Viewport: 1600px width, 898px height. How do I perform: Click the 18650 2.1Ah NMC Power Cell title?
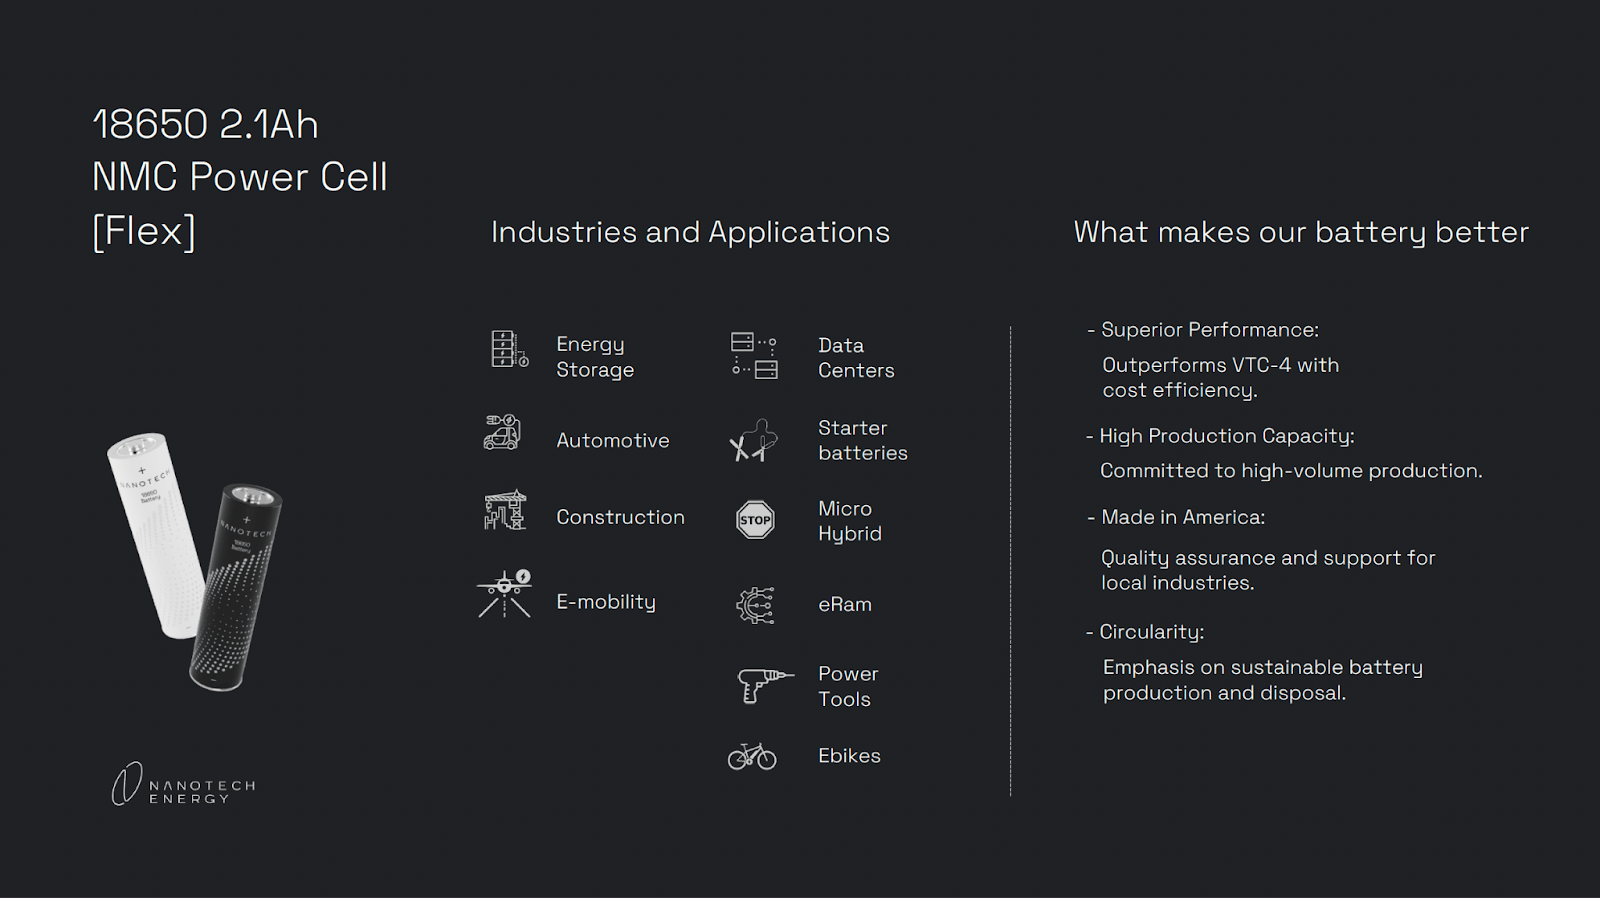[x=240, y=177]
